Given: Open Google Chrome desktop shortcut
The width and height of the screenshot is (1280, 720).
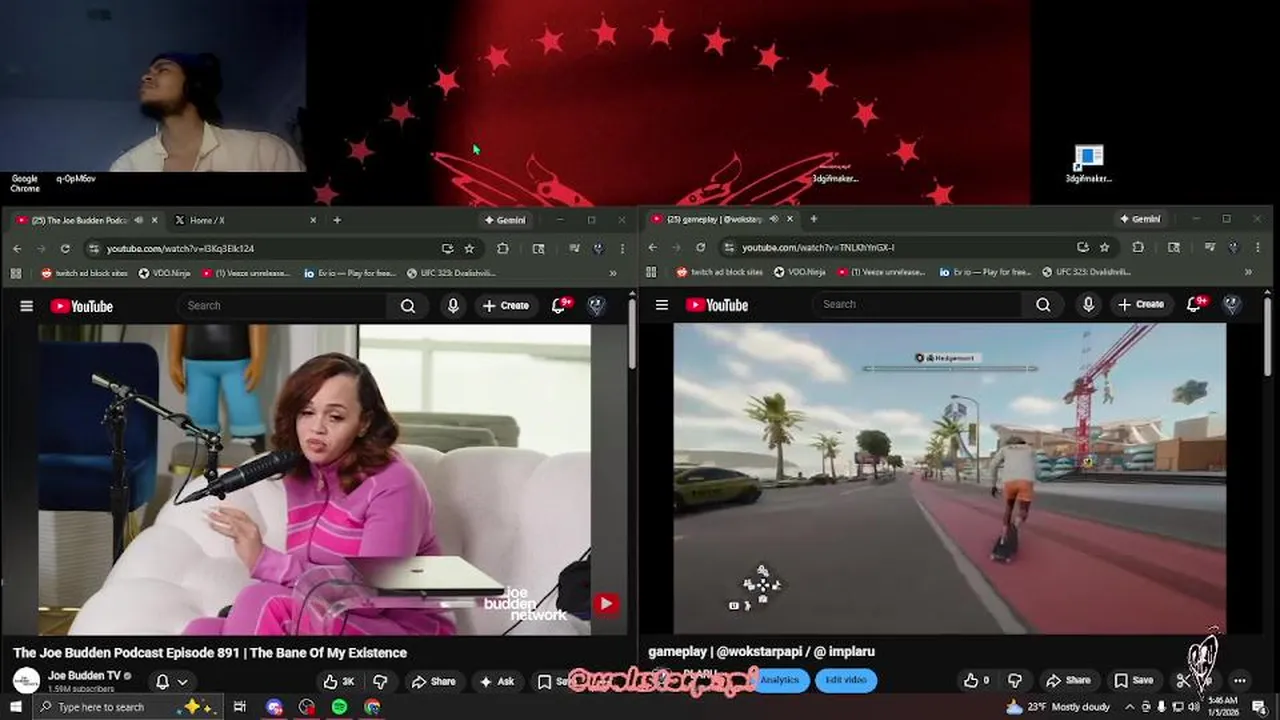Looking at the screenshot, I should pos(25,183).
